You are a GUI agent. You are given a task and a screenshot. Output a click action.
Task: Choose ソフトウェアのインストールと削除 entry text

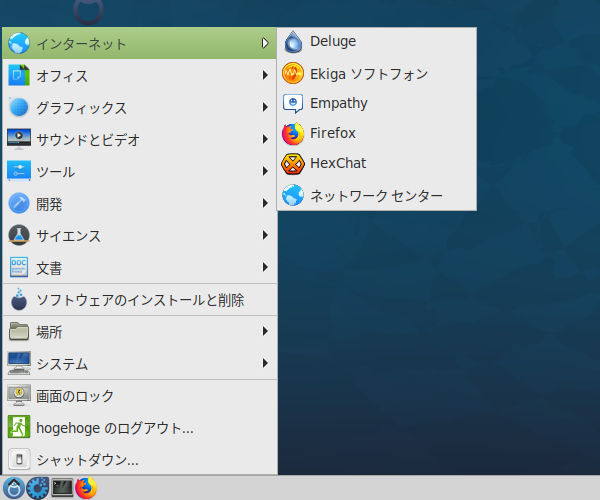[140, 300]
